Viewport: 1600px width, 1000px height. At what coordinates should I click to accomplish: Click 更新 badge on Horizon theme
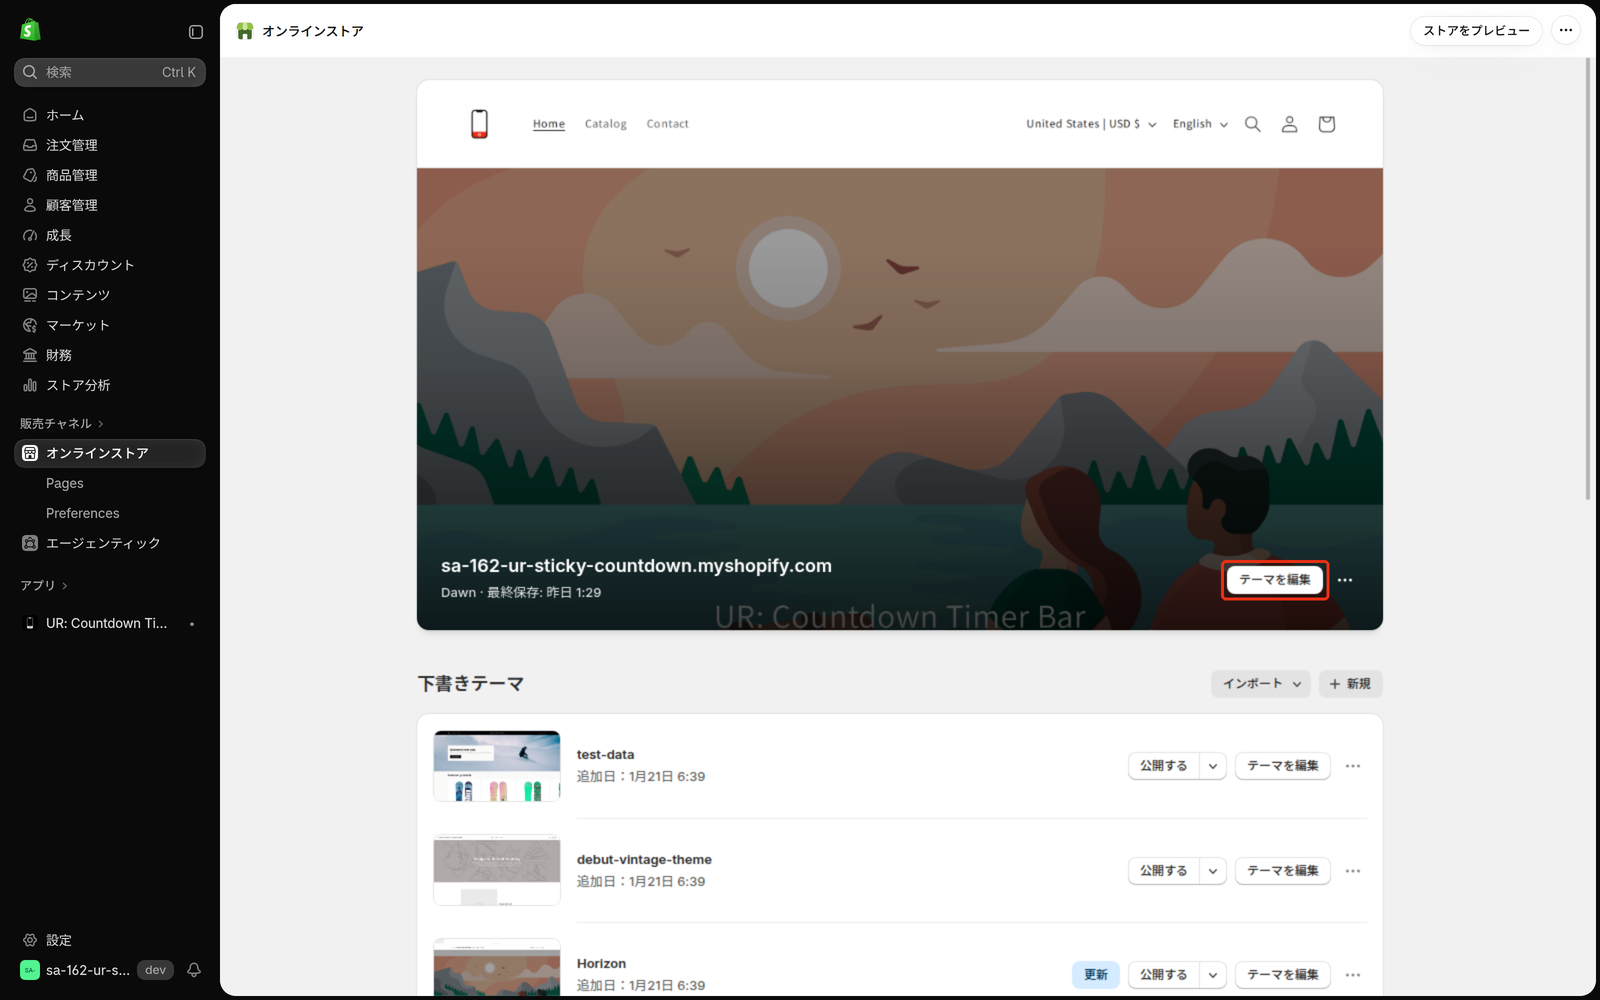1096,975
